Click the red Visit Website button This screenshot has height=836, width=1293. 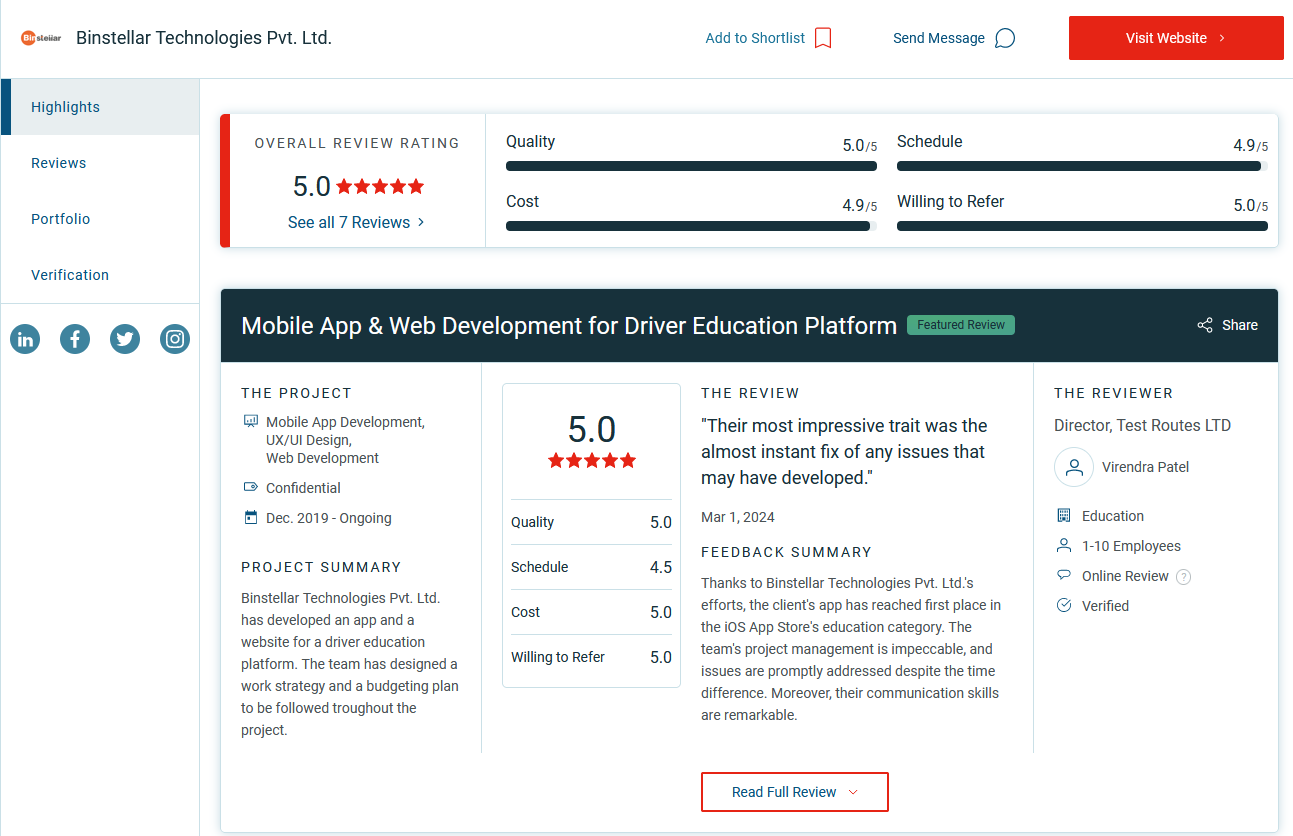(x=1175, y=38)
